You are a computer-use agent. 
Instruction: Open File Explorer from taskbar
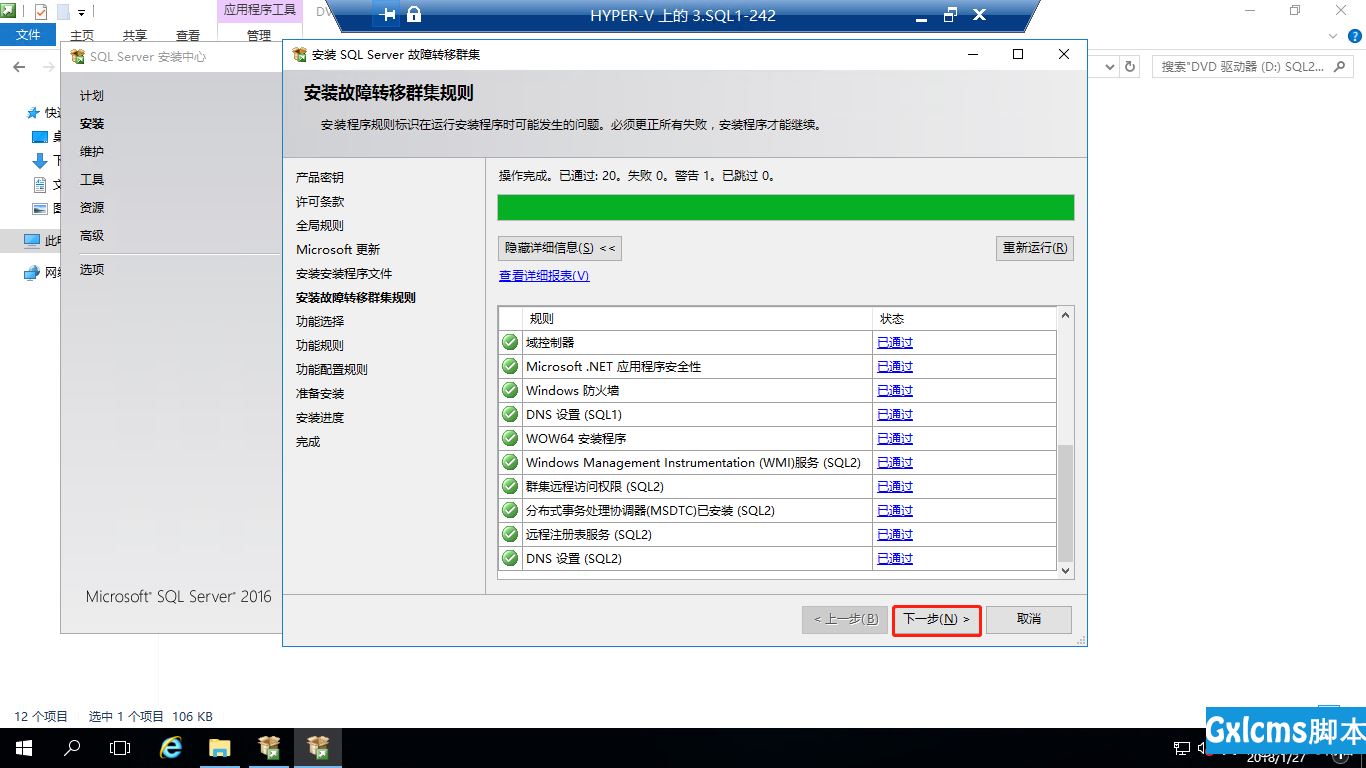pyautogui.click(x=220, y=747)
